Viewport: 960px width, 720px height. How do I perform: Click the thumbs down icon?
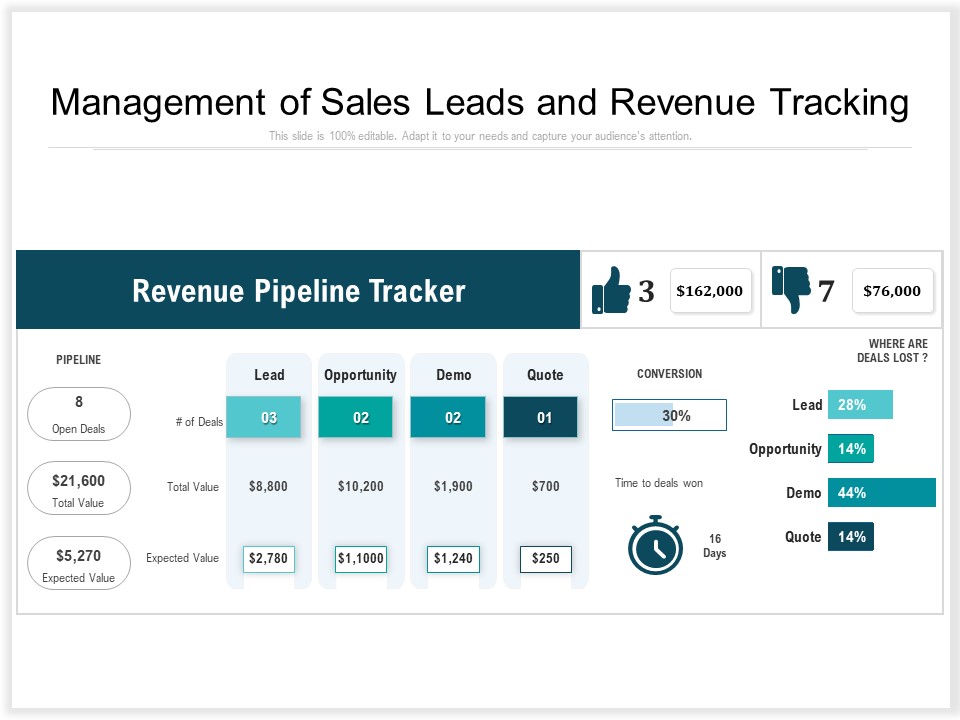click(x=791, y=290)
